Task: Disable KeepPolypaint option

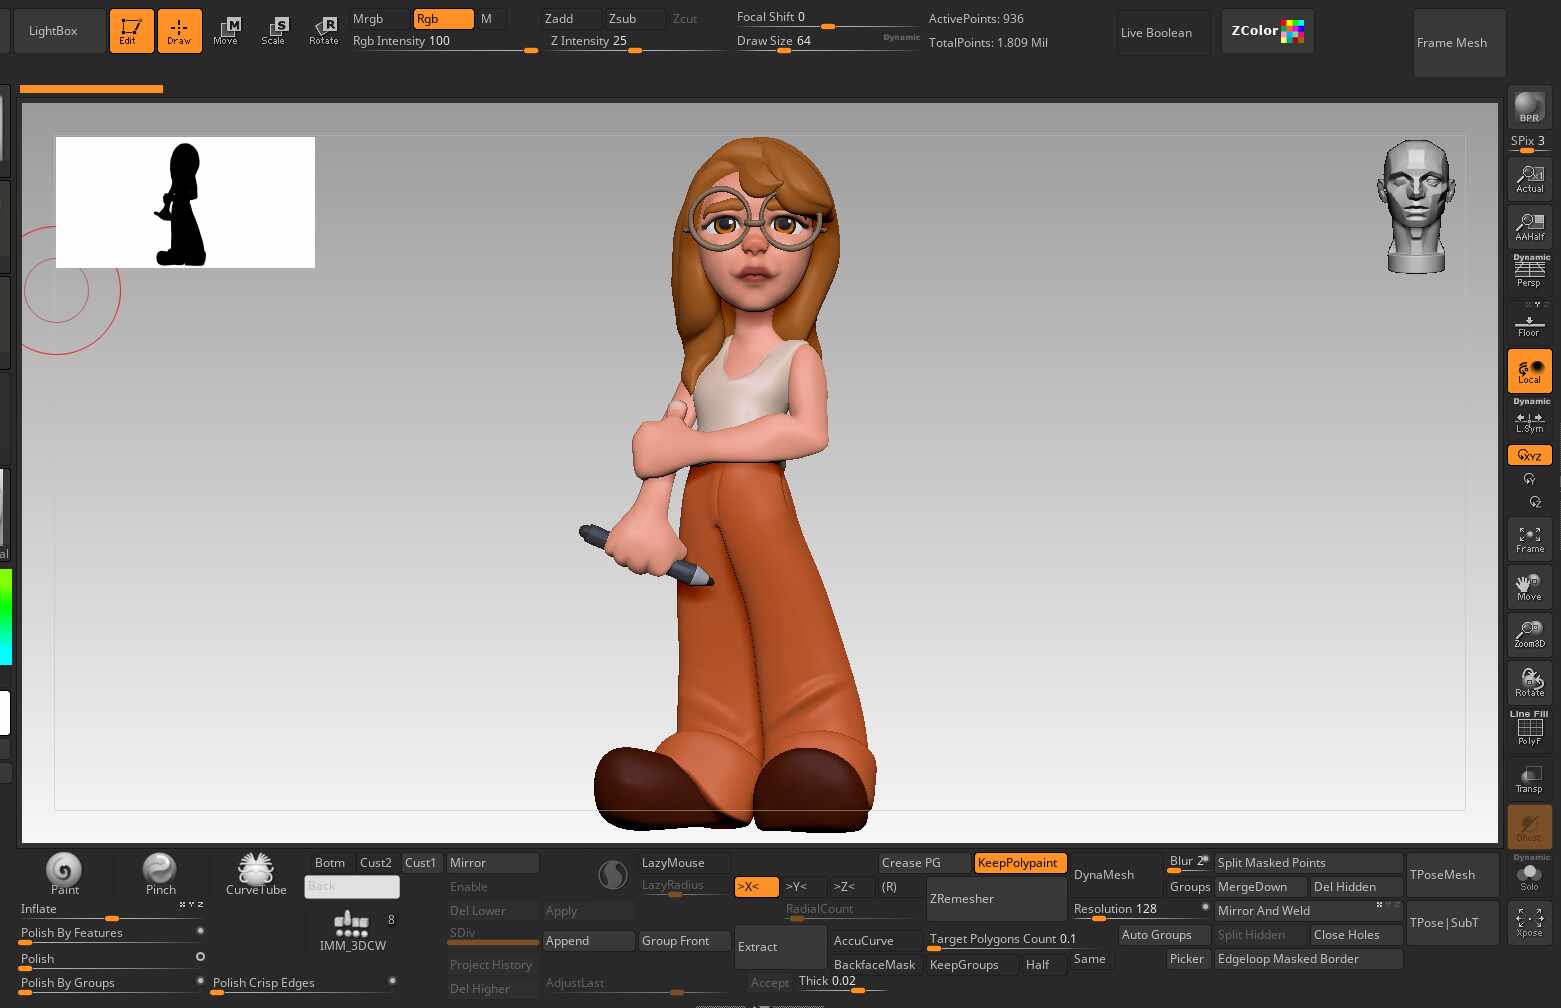Action: tap(1020, 863)
